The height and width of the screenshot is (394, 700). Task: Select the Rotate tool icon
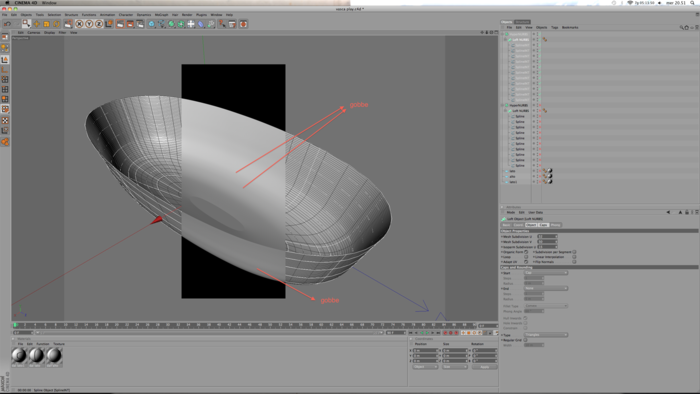pyautogui.click(x=56, y=24)
